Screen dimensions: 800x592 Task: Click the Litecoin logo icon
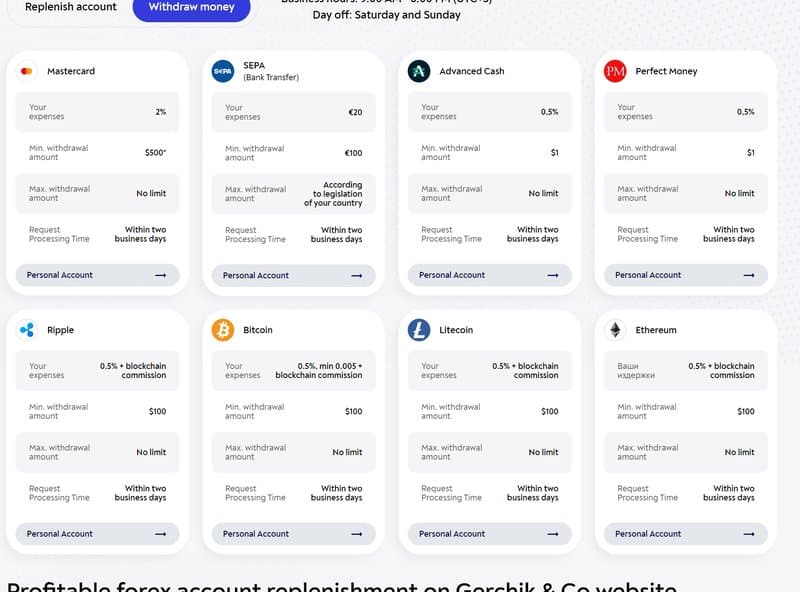click(x=419, y=330)
